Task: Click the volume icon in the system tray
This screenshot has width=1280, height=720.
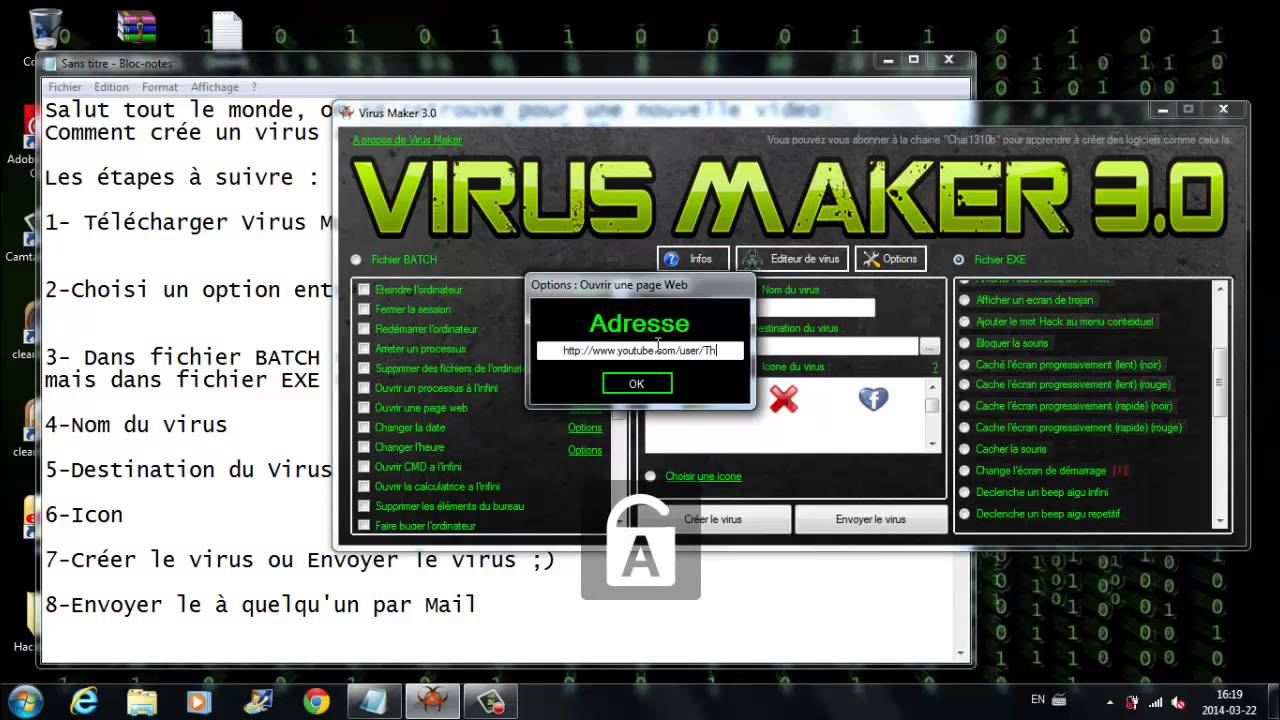Action: [1178, 701]
